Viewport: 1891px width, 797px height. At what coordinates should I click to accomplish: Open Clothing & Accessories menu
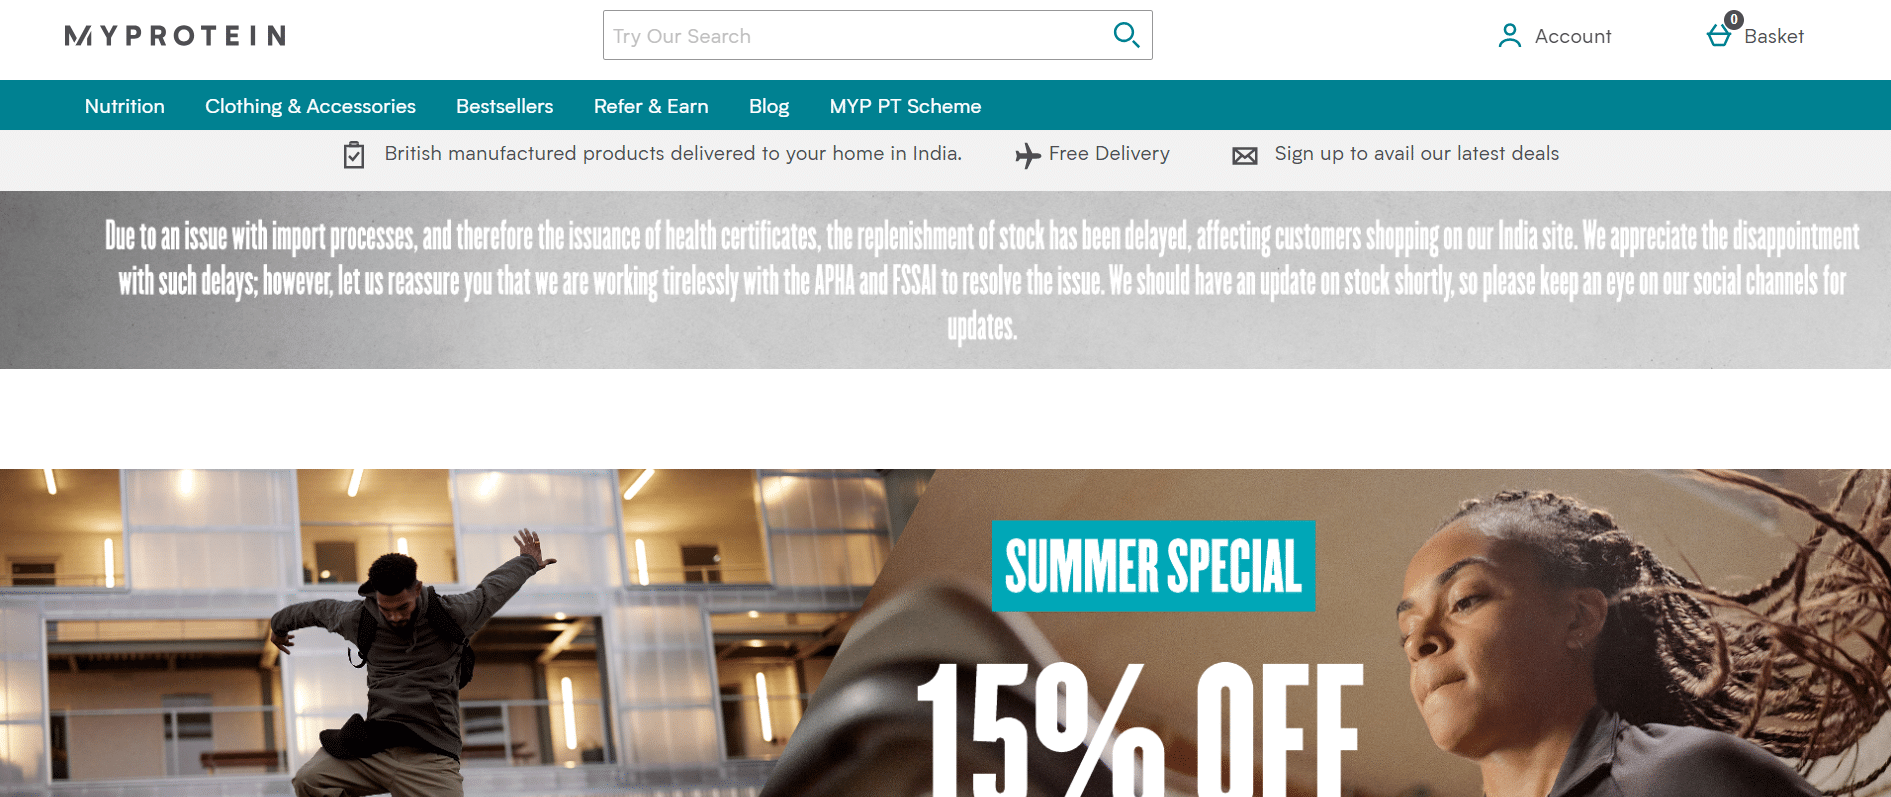click(310, 106)
